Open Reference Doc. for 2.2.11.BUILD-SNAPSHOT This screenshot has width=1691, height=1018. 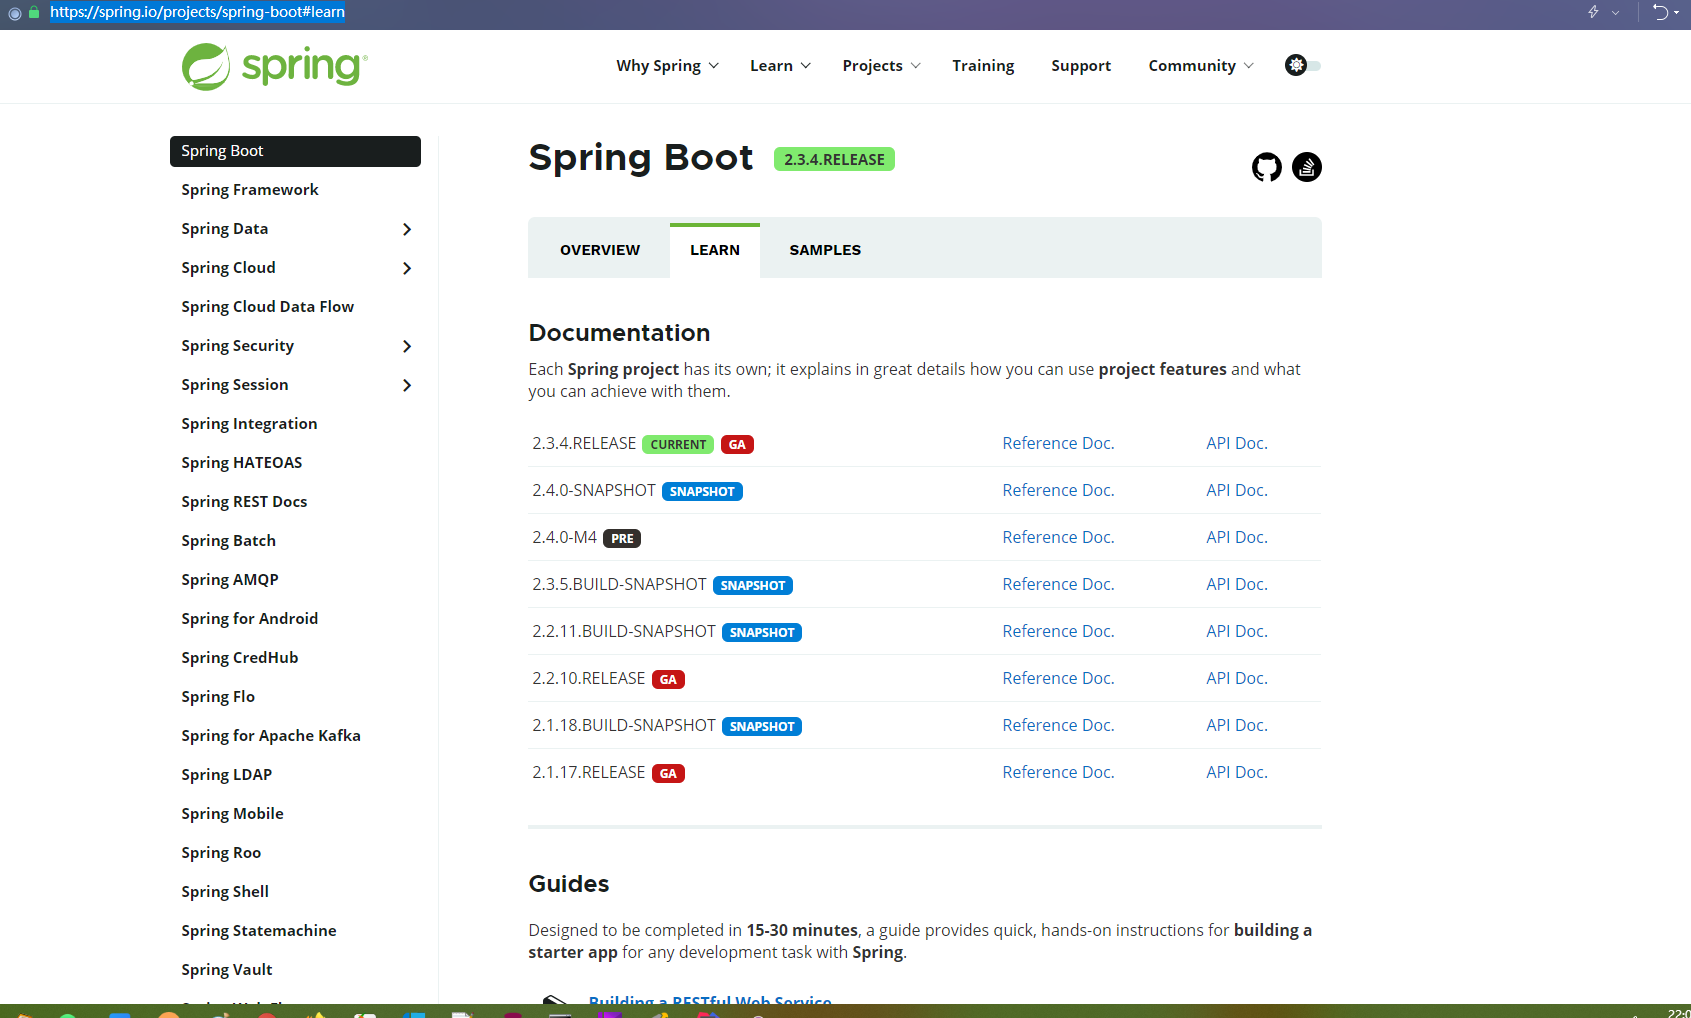tap(1058, 631)
